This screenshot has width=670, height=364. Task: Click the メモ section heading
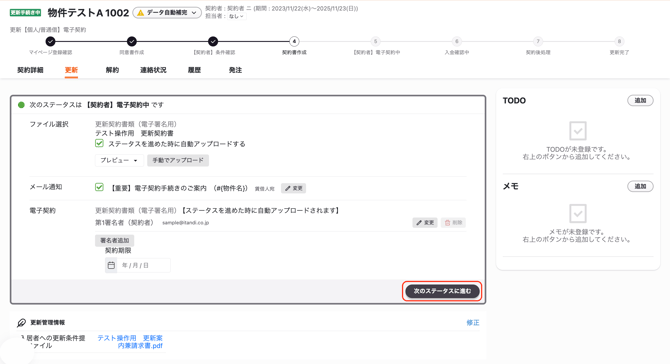pyautogui.click(x=511, y=186)
